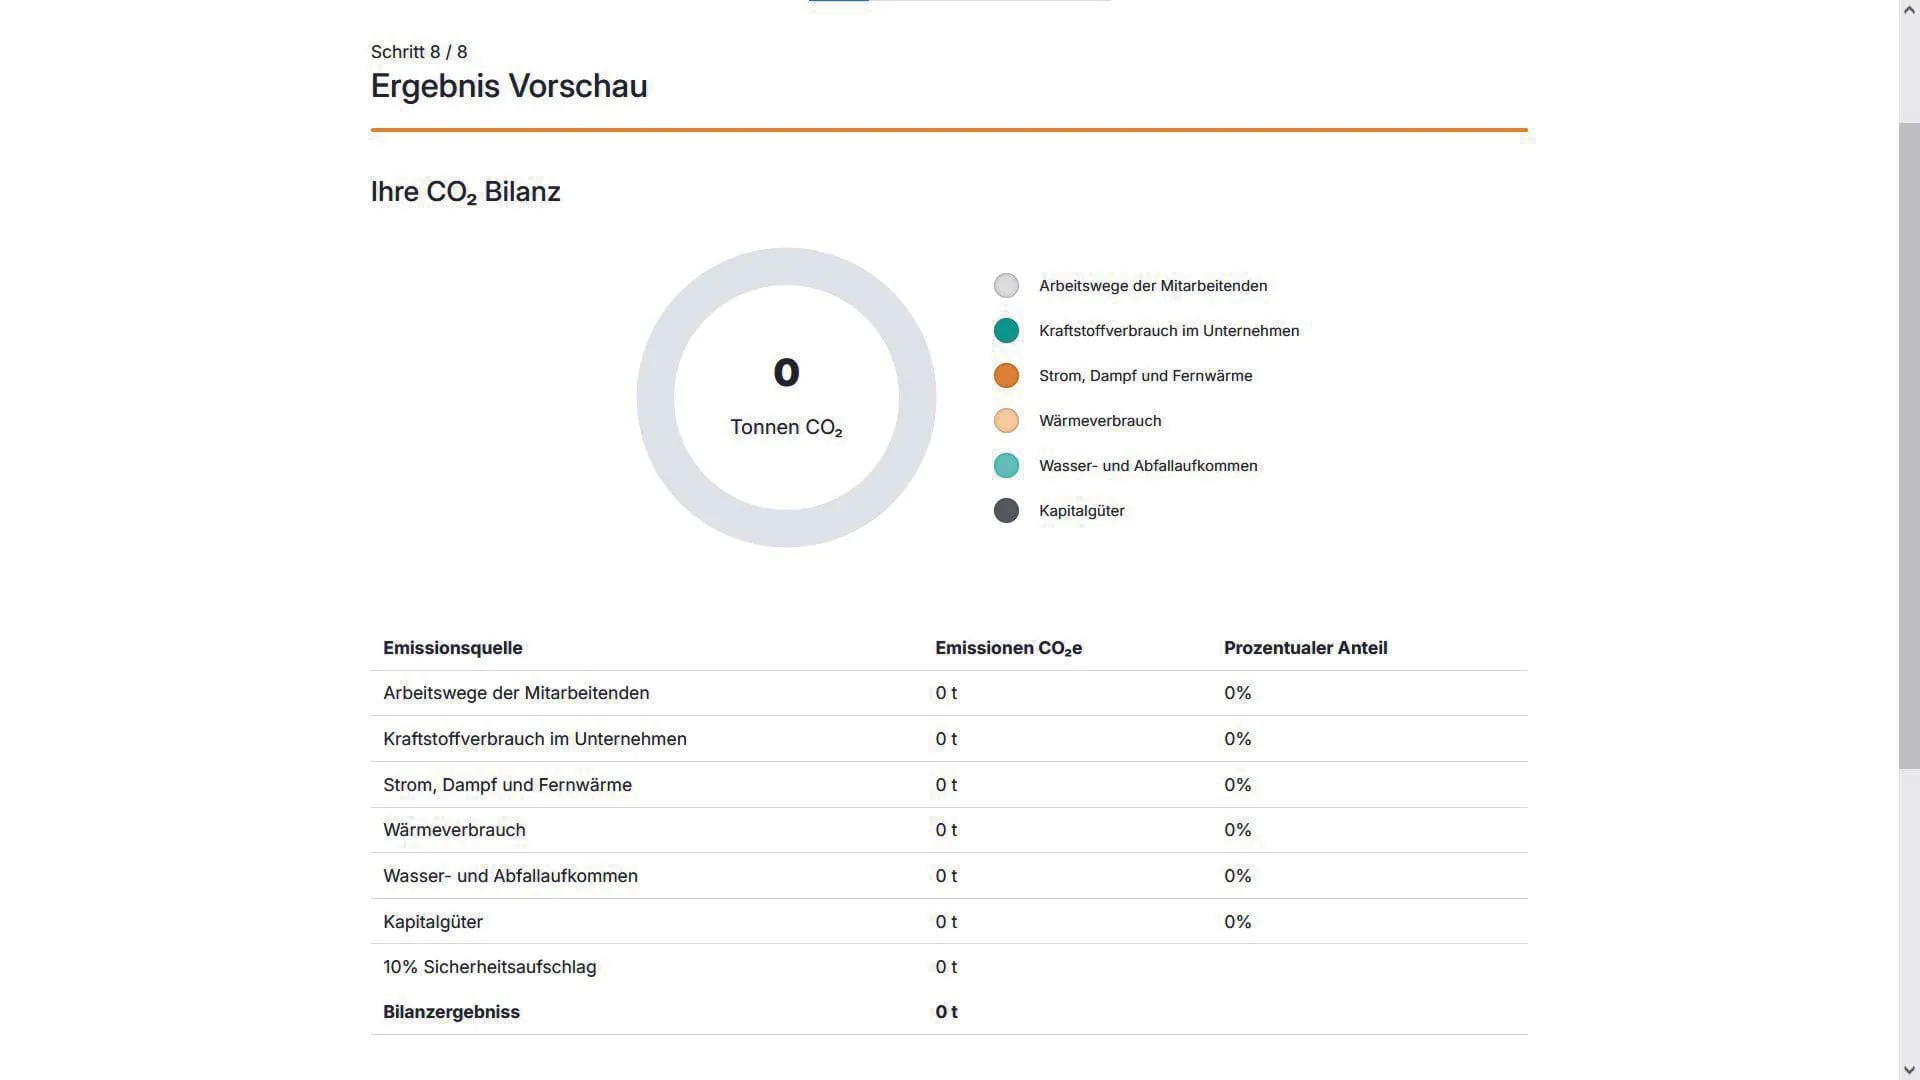Click the peach Wärmeverbrauch legend dot
Image resolution: width=1920 pixels, height=1080 pixels.
point(1006,421)
